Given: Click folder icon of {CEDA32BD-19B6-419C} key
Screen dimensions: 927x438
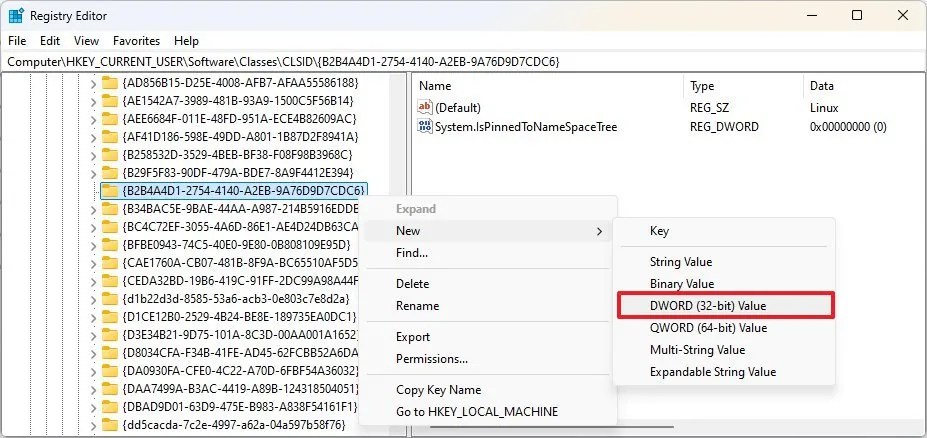Looking at the screenshot, I should tap(109, 280).
